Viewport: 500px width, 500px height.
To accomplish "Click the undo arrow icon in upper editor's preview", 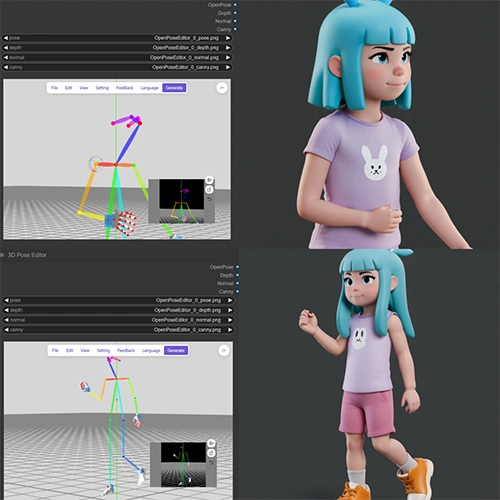I will click(x=209, y=199).
